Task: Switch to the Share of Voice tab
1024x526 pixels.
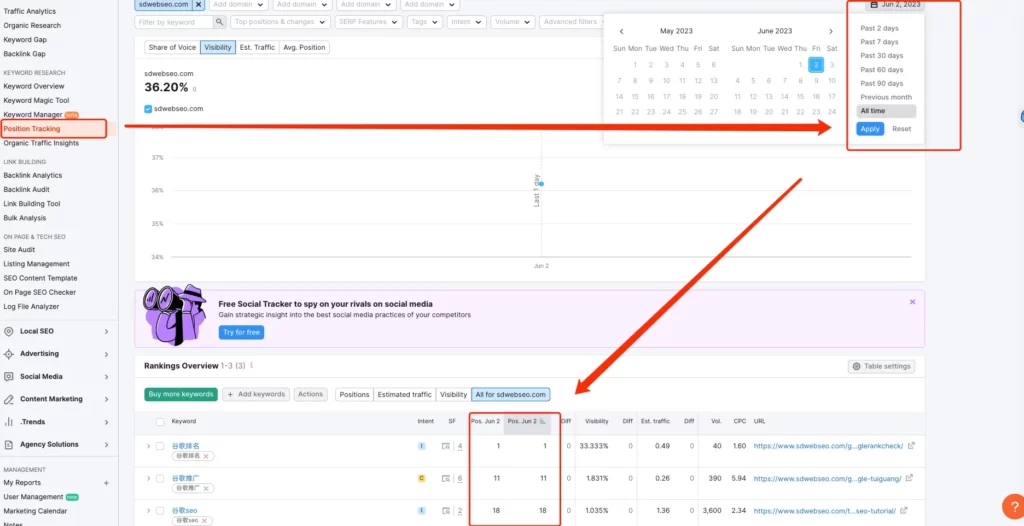Action: point(172,48)
